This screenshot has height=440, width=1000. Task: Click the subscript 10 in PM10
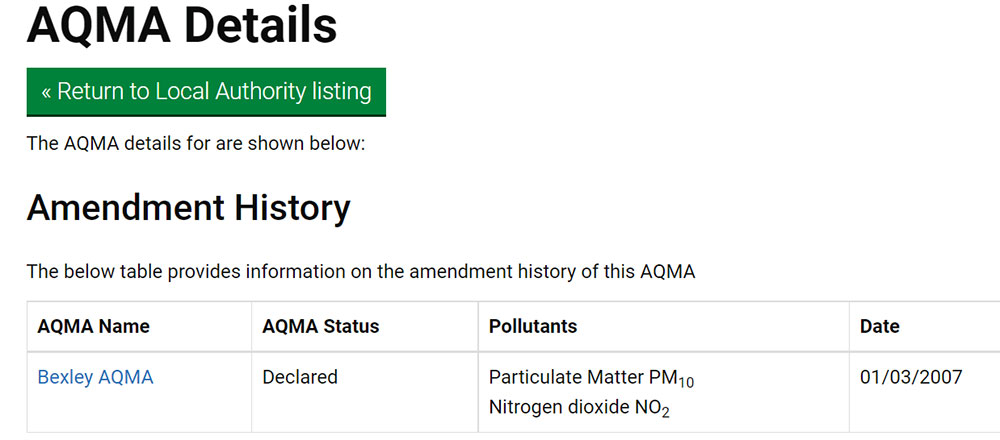[685, 384]
